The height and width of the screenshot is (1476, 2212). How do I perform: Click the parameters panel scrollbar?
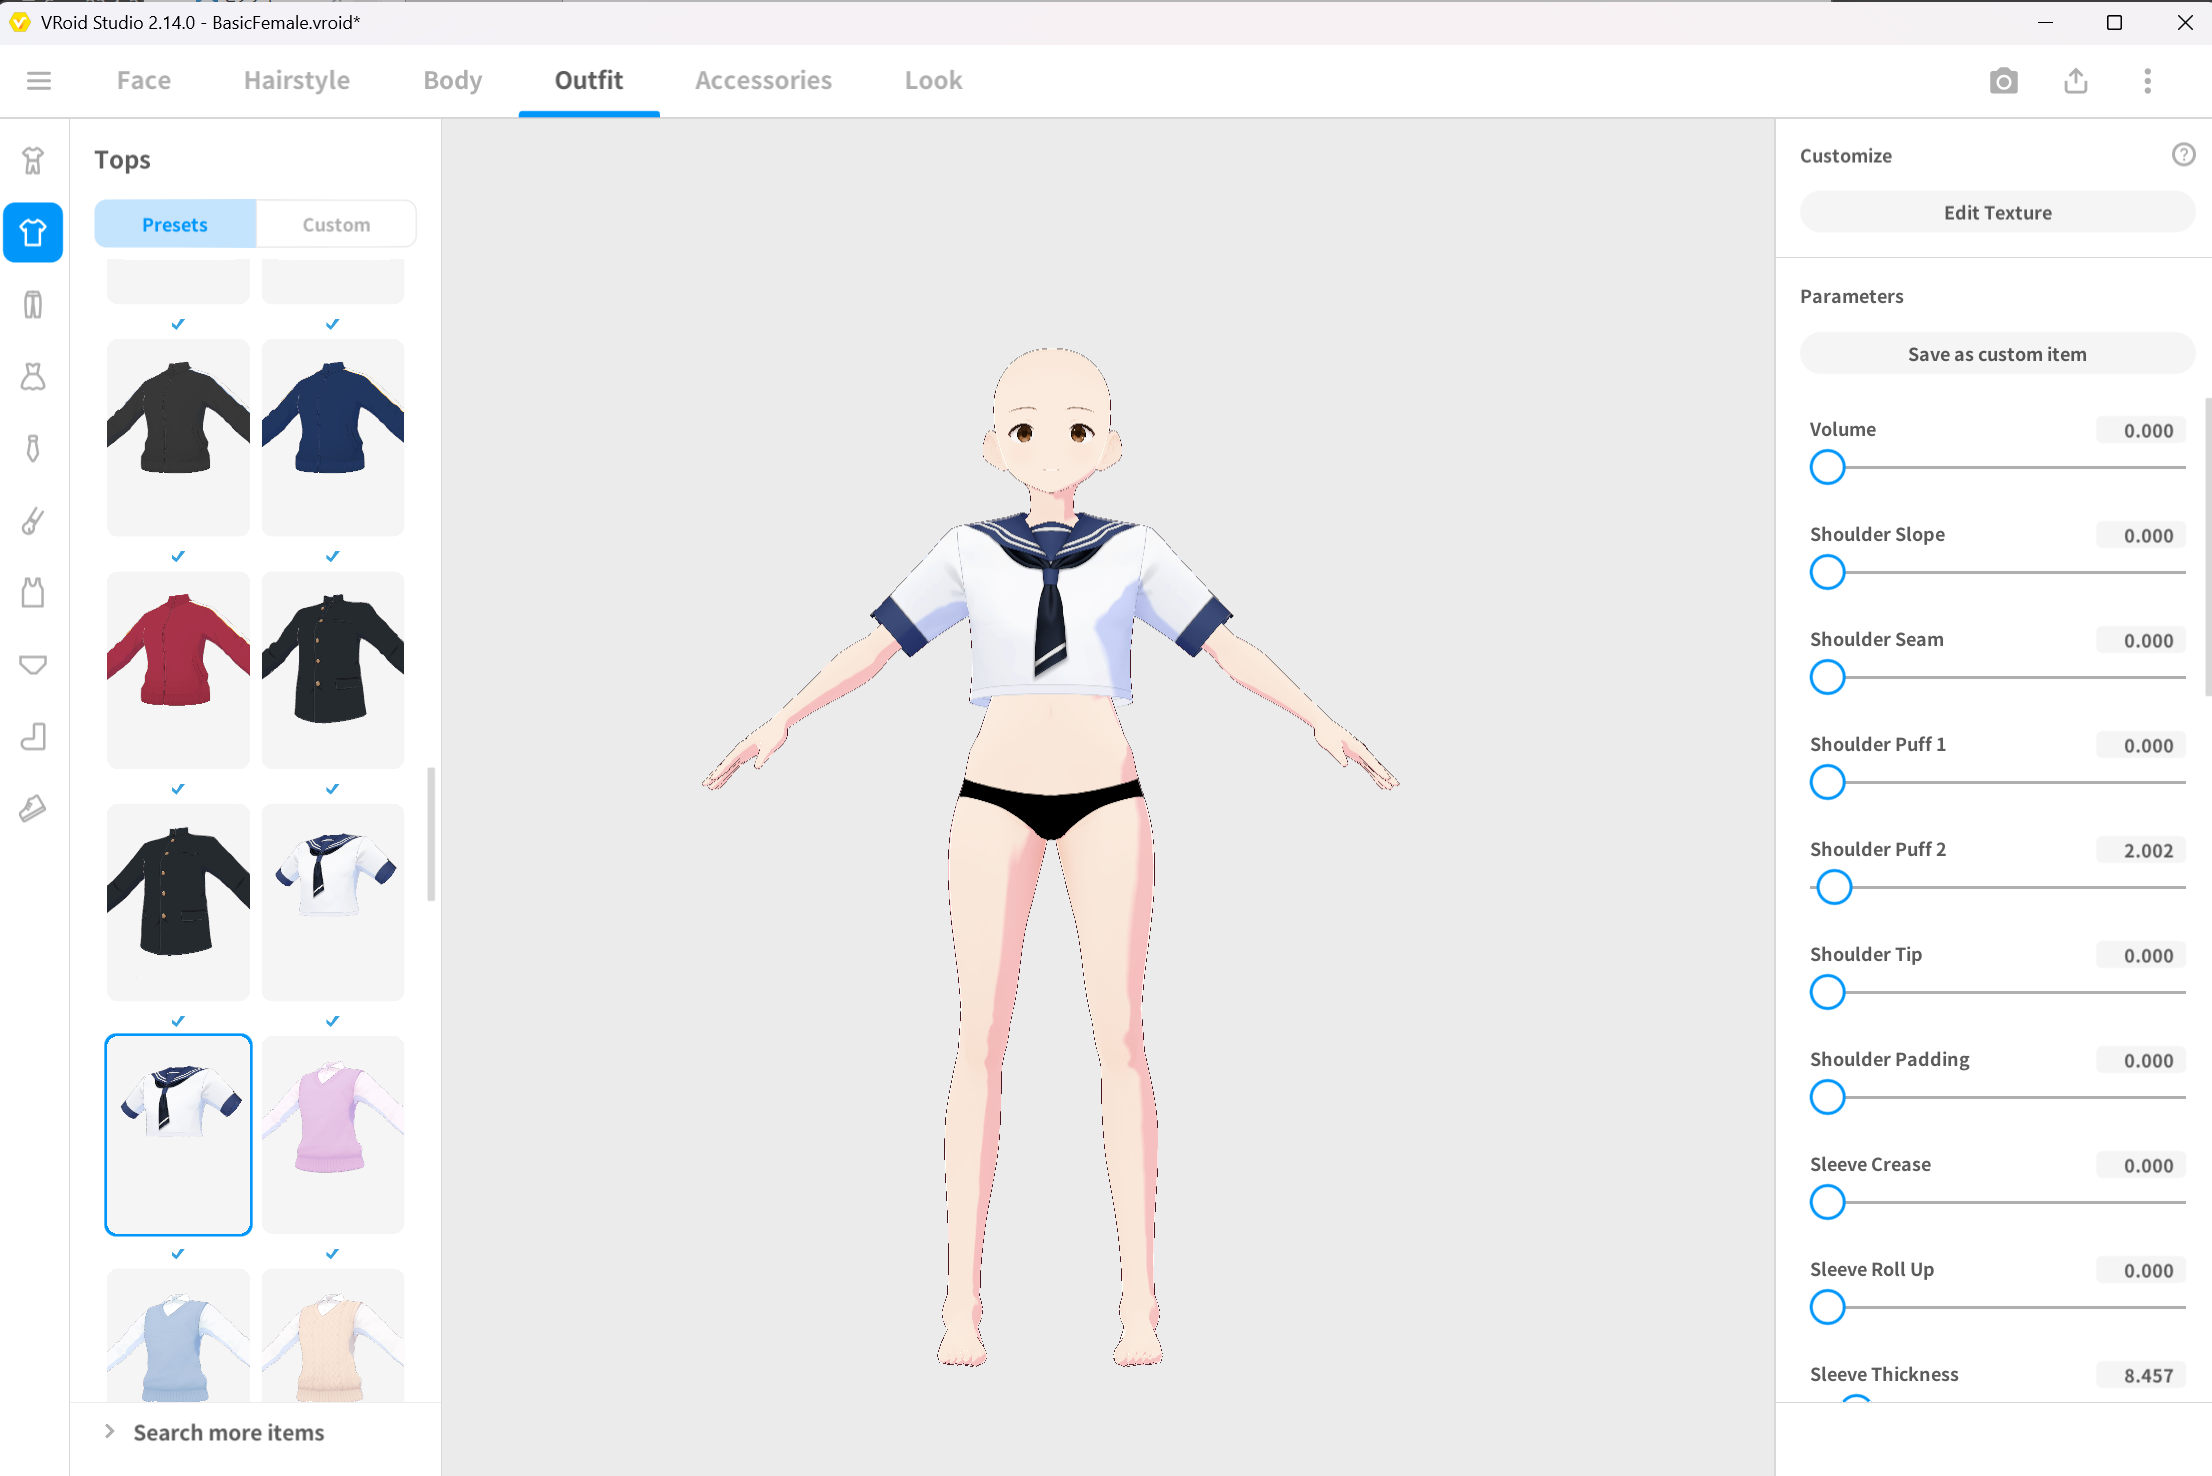2207,546
